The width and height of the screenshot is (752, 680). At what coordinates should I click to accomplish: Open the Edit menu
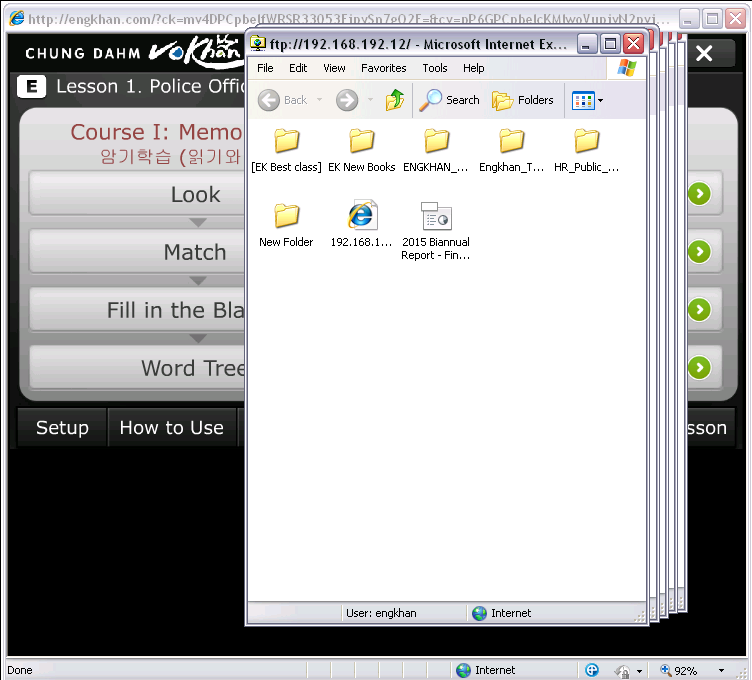coord(298,68)
